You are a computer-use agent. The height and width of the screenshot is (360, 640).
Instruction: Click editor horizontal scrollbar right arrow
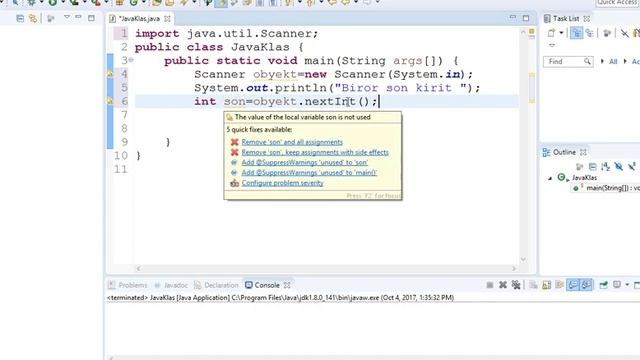pos(514,268)
